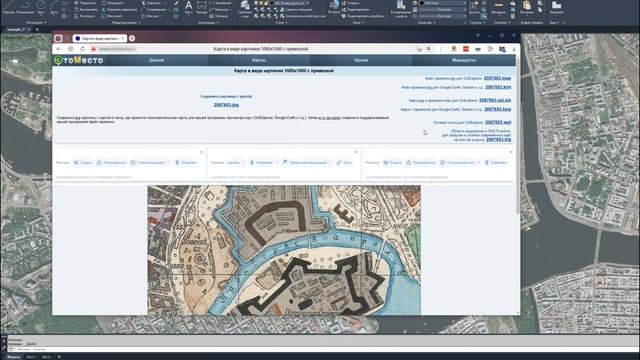Download the 2067653.jpg map image

[x=226, y=105]
